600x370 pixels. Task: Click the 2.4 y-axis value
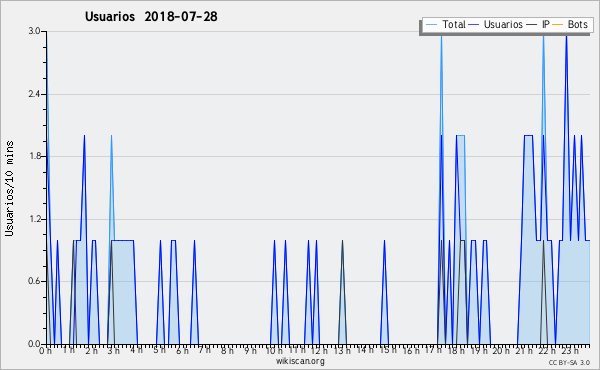click(x=35, y=94)
